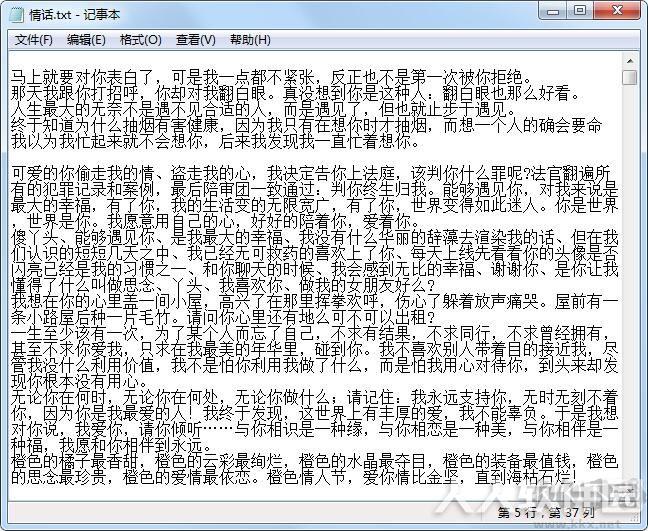Click the line starting 种福，我愿和你相伴
The height and width of the screenshot is (531, 648).
[x=111, y=445]
